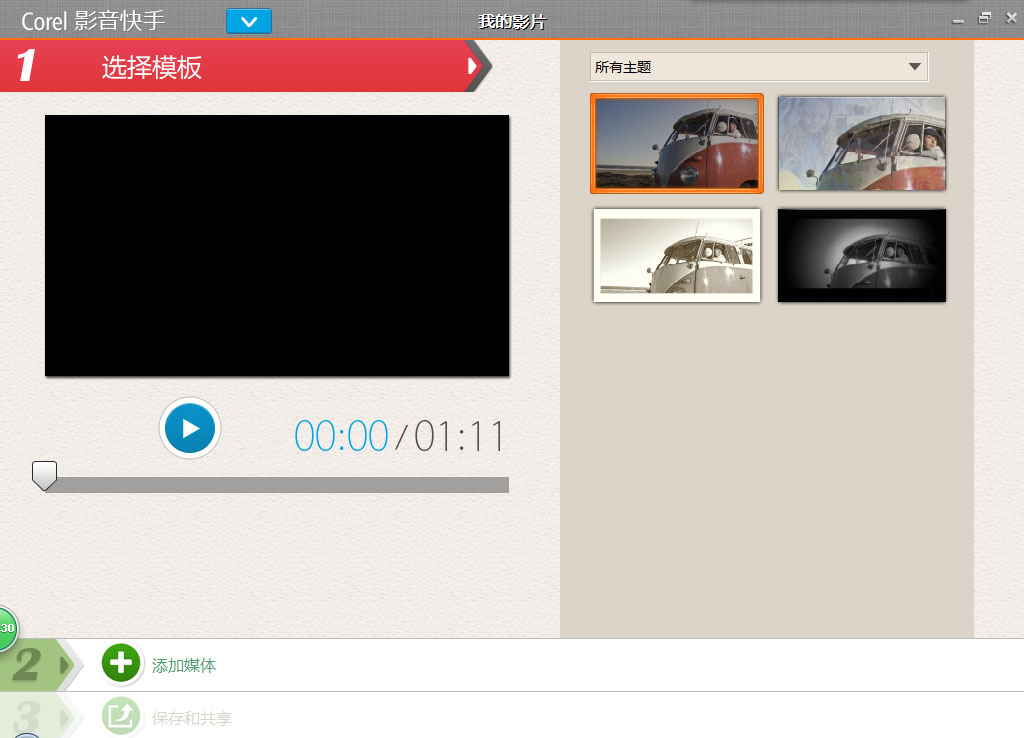
Task: Click the white arrow on the red step 1 banner
Action: tap(472, 66)
